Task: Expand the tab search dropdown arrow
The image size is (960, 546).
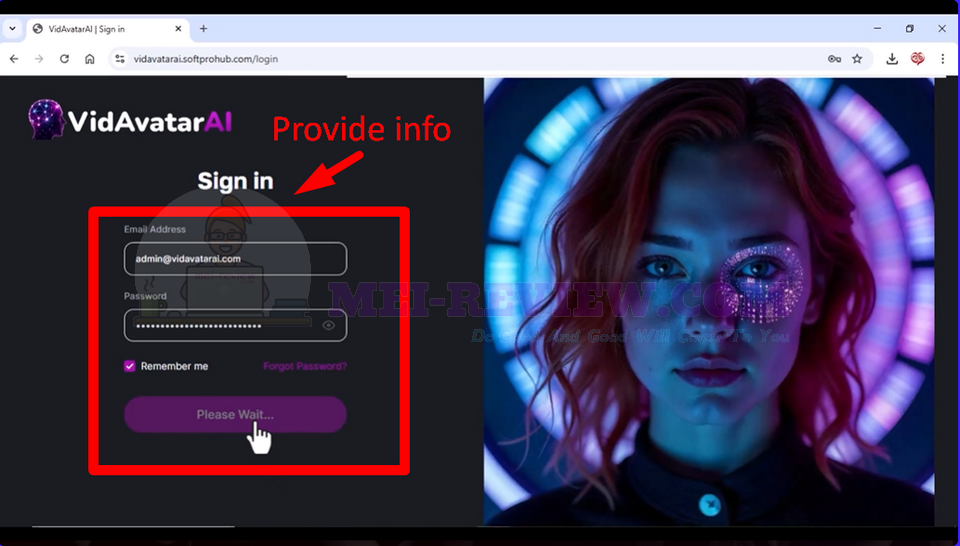Action: coord(12,29)
